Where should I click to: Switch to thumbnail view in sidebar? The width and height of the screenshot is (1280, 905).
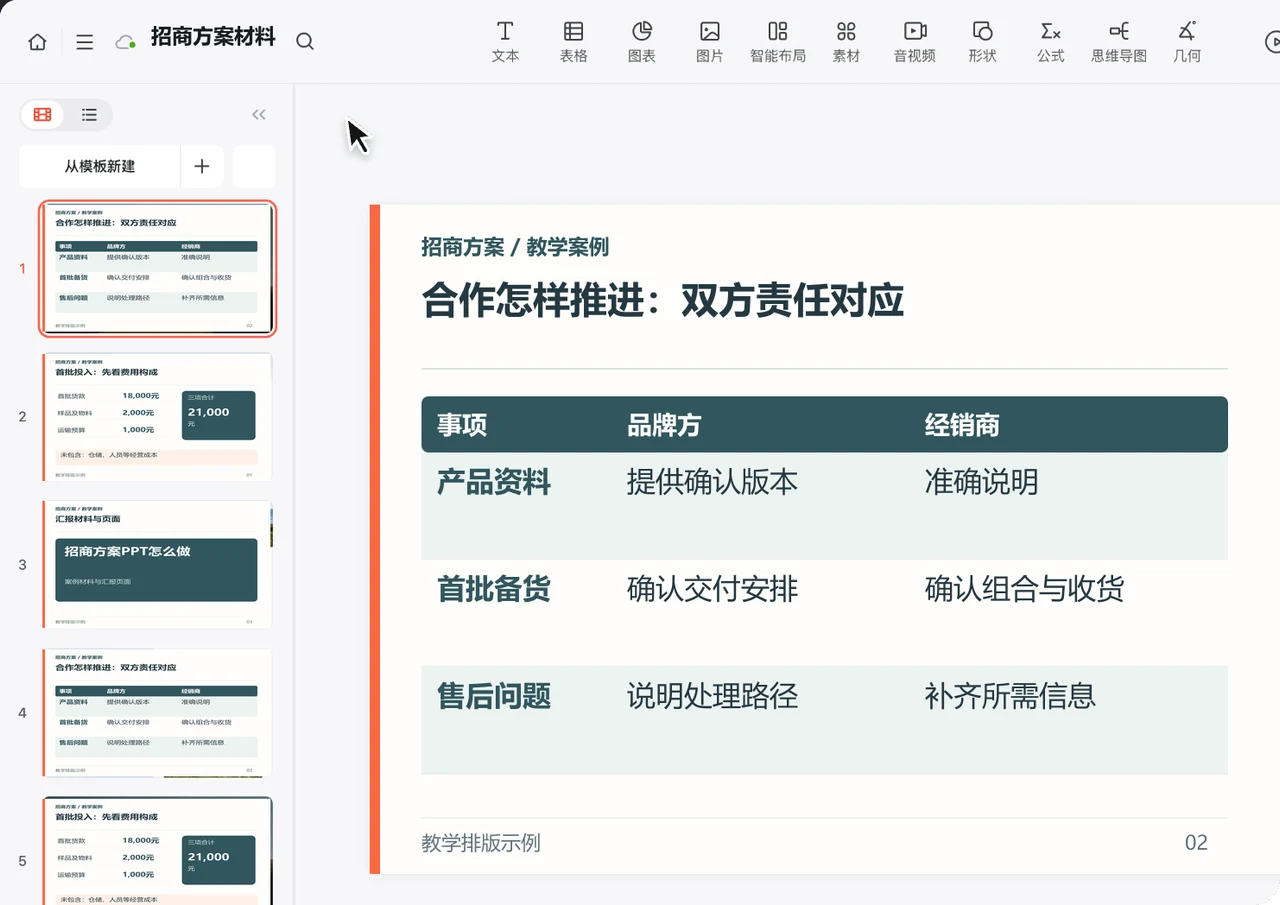coord(43,115)
